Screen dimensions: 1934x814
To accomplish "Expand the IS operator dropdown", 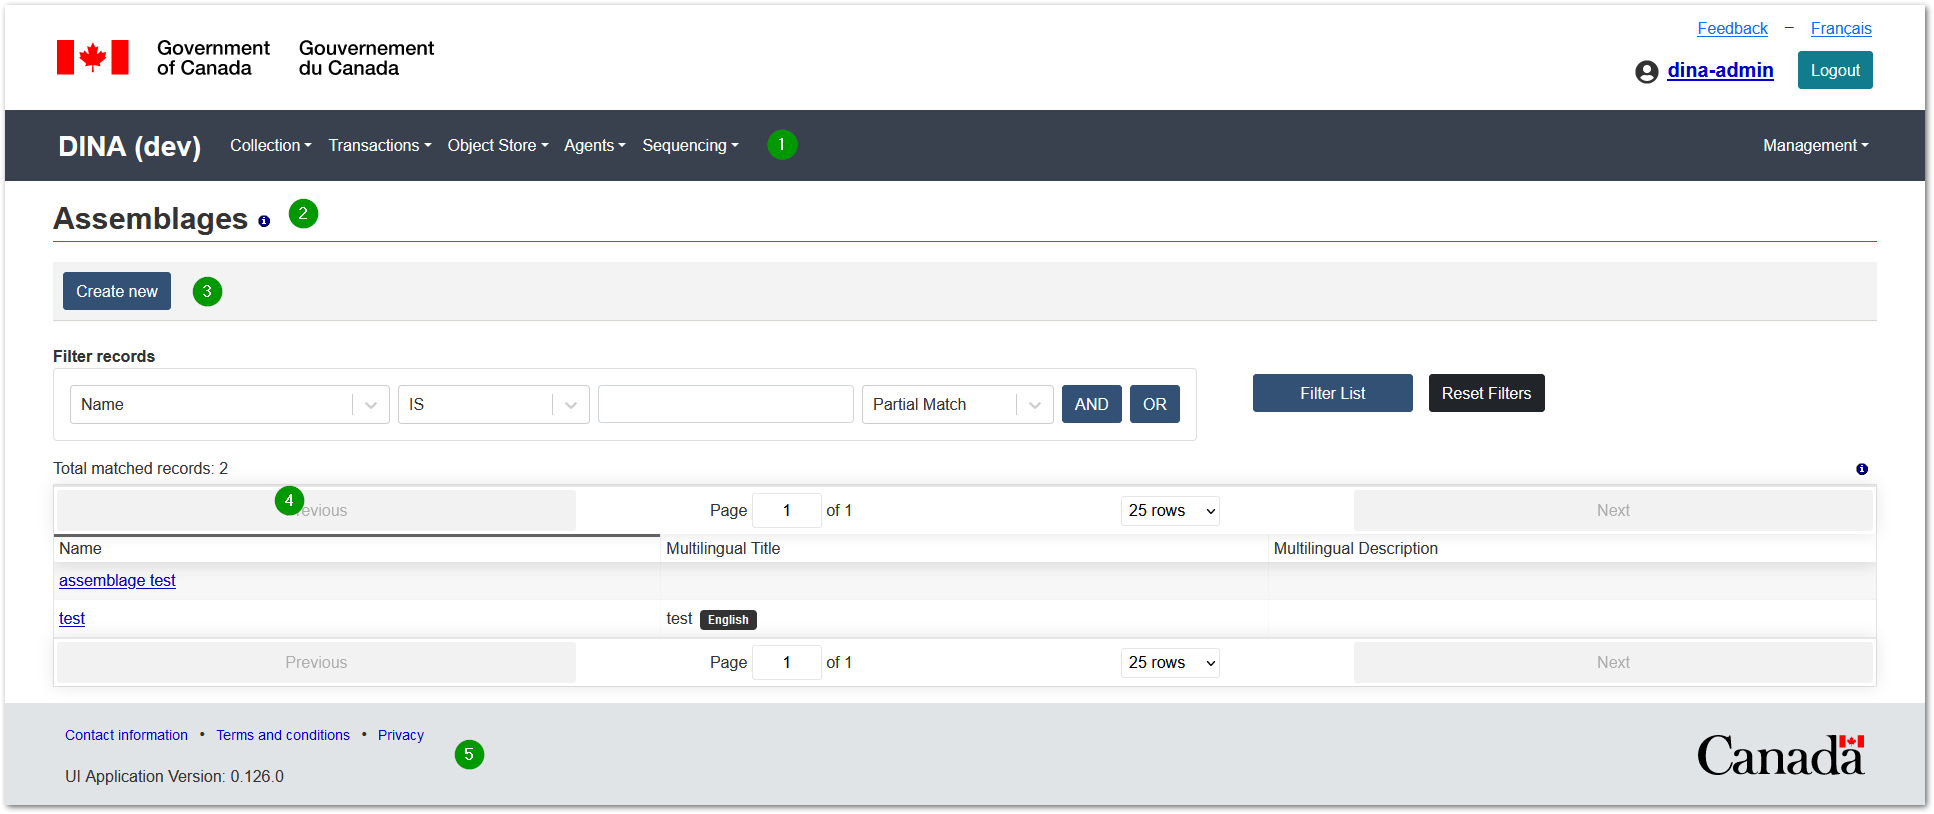I will (494, 404).
